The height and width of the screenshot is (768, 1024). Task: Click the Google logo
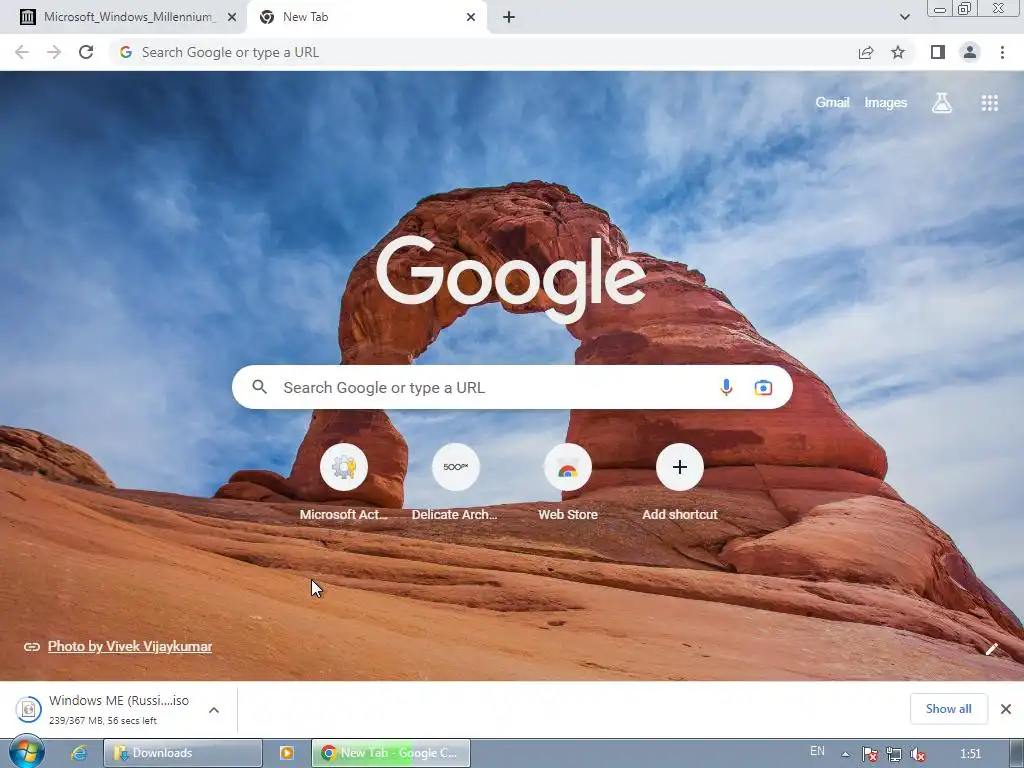(x=511, y=278)
